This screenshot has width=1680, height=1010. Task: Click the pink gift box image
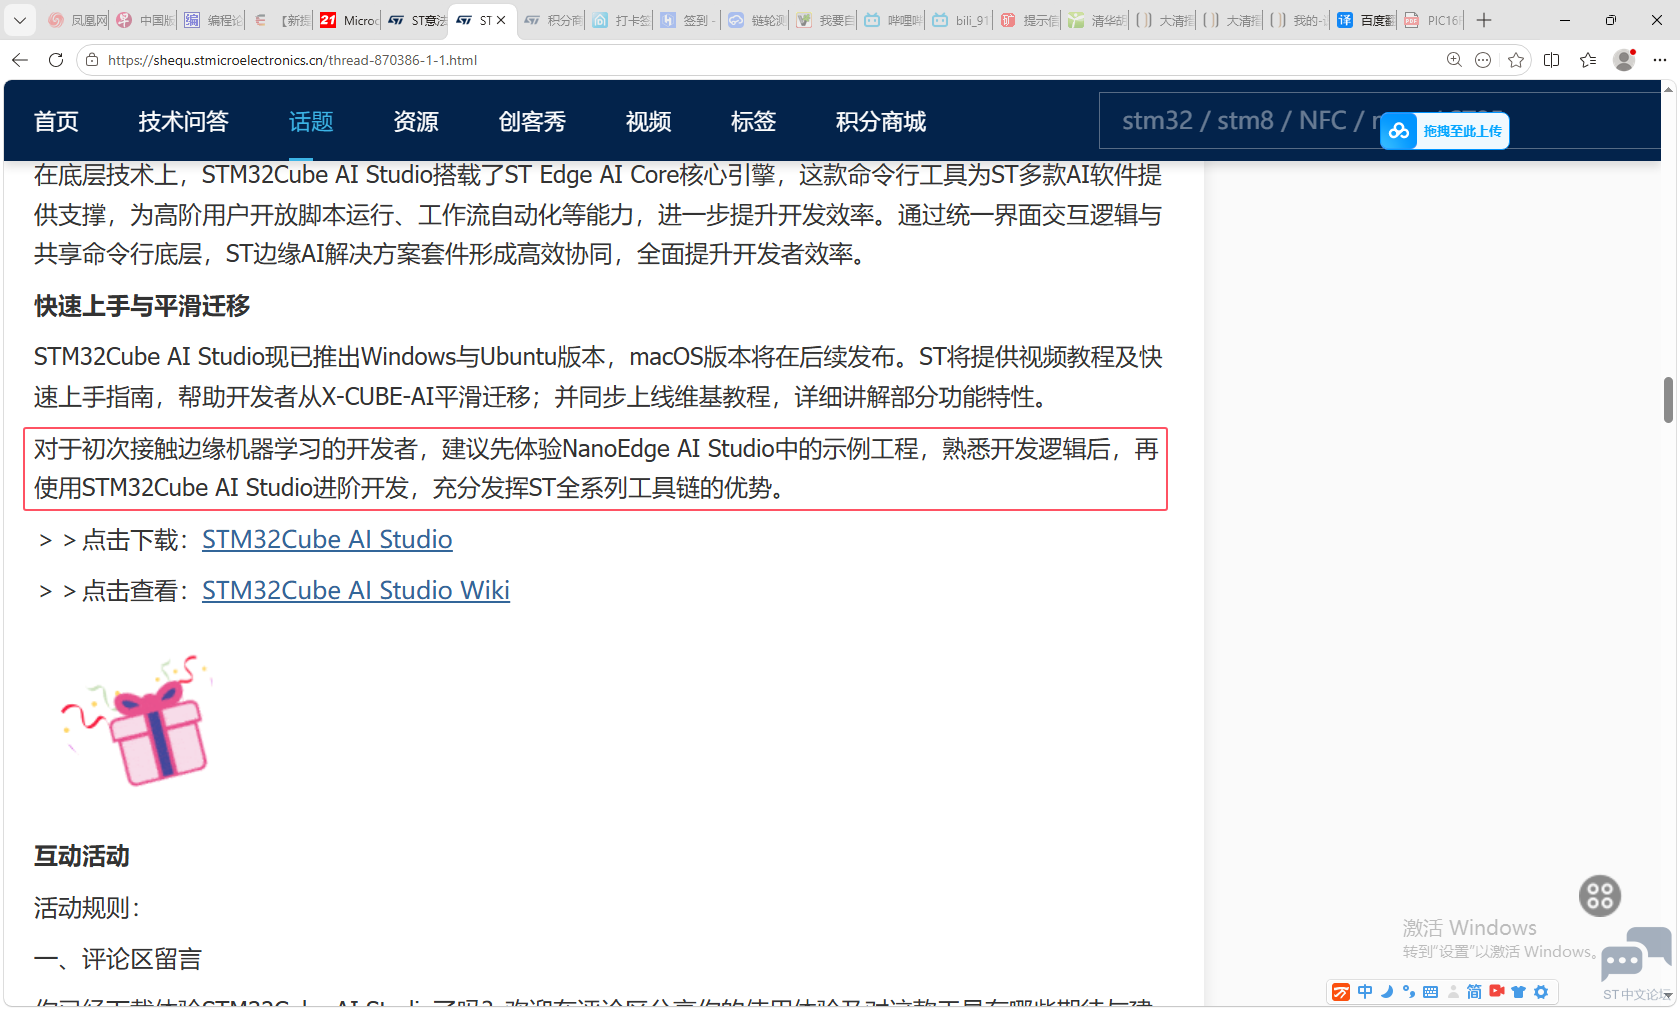[x=137, y=720]
